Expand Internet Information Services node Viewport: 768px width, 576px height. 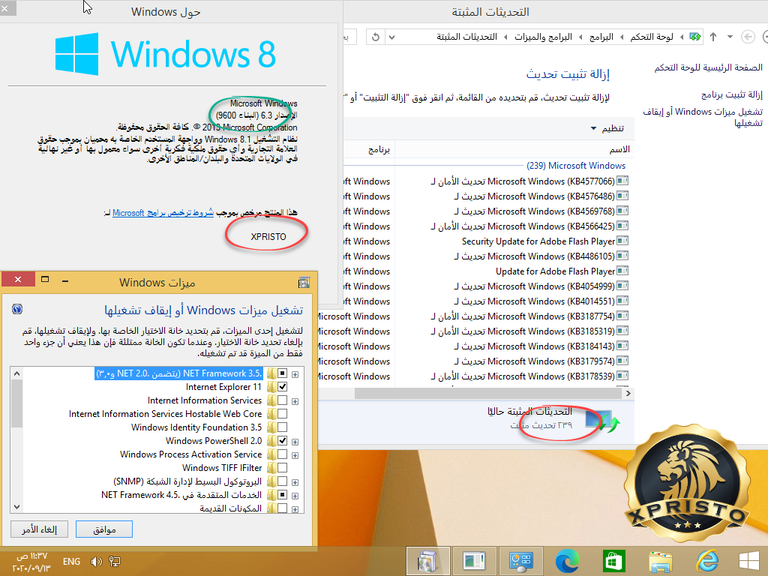pos(295,401)
